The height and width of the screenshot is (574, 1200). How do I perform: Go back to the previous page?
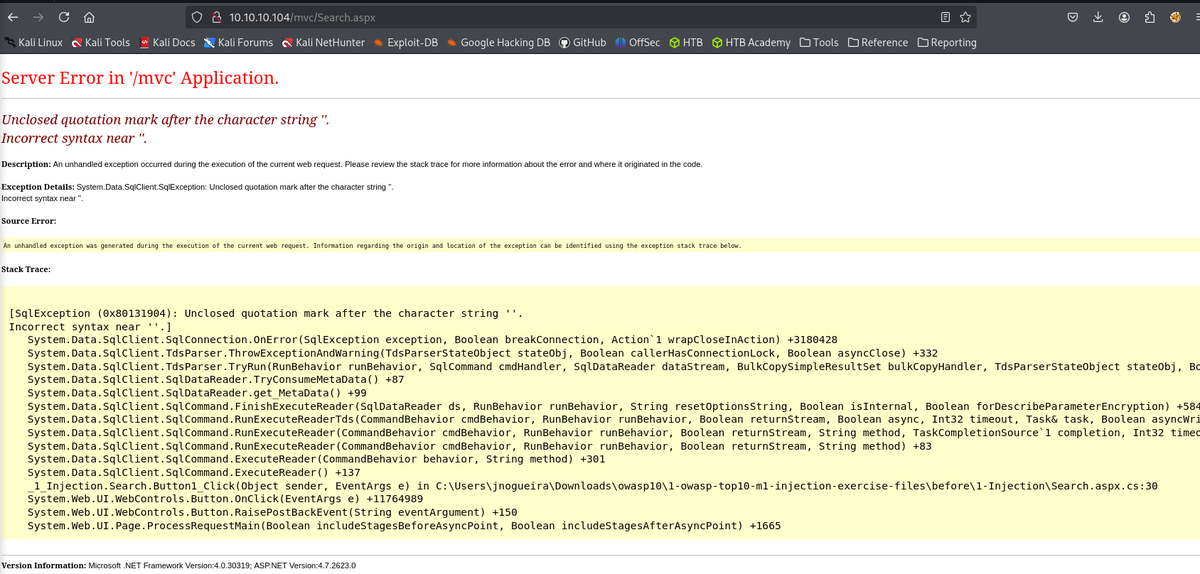coord(12,17)
